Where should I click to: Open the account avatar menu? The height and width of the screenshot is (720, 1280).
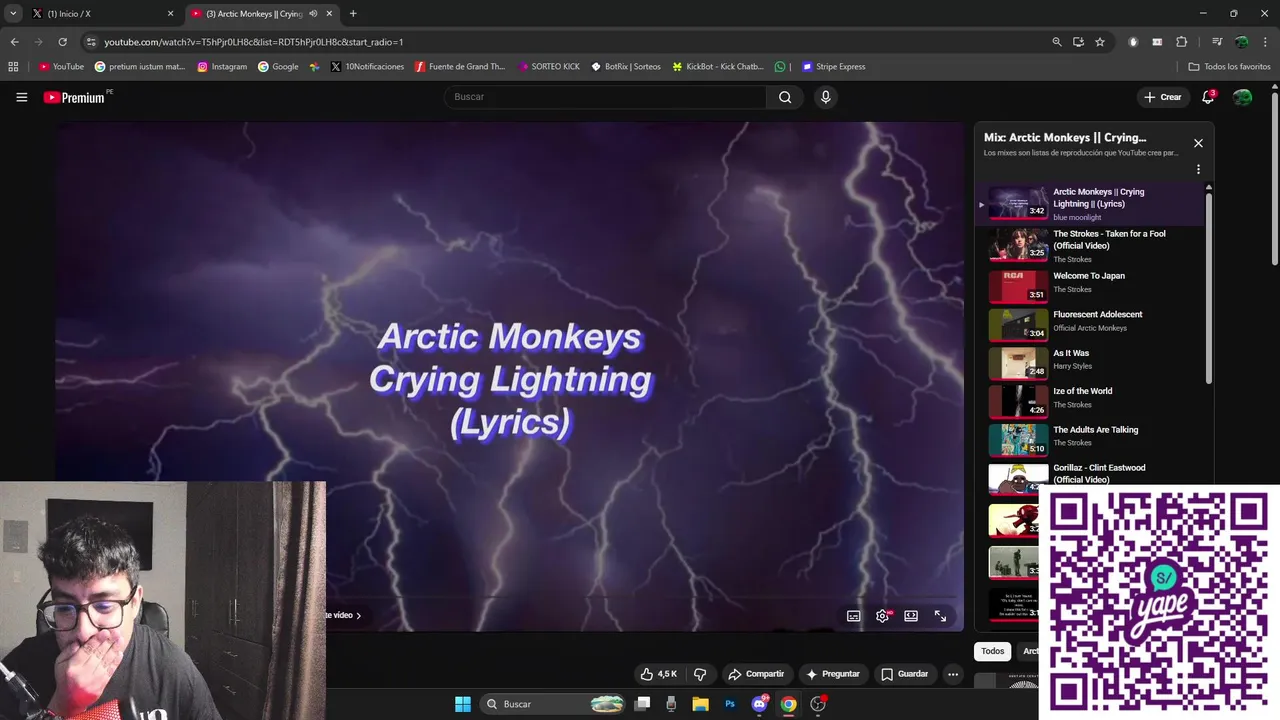(x=1242, y=97)
